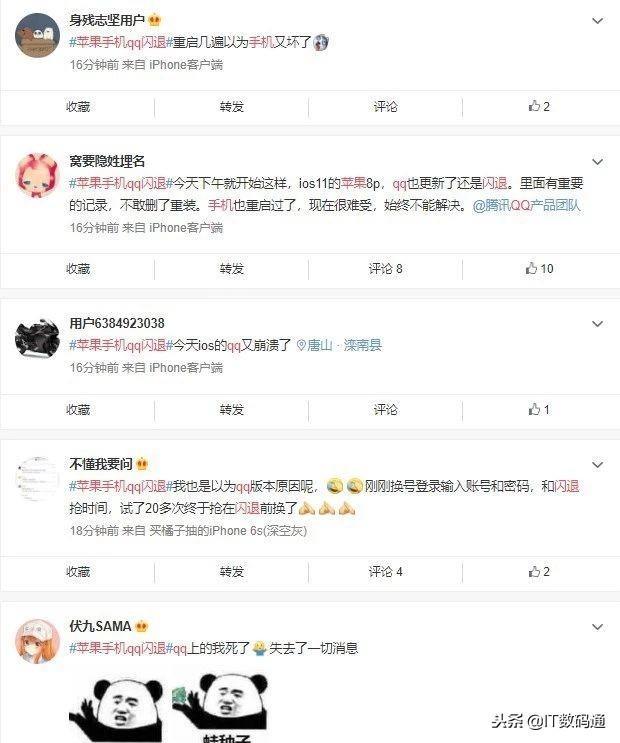The height and width of the screenshot is (743, 620).
Task: Like 不懂我要问's post
Action: [539, 571]
